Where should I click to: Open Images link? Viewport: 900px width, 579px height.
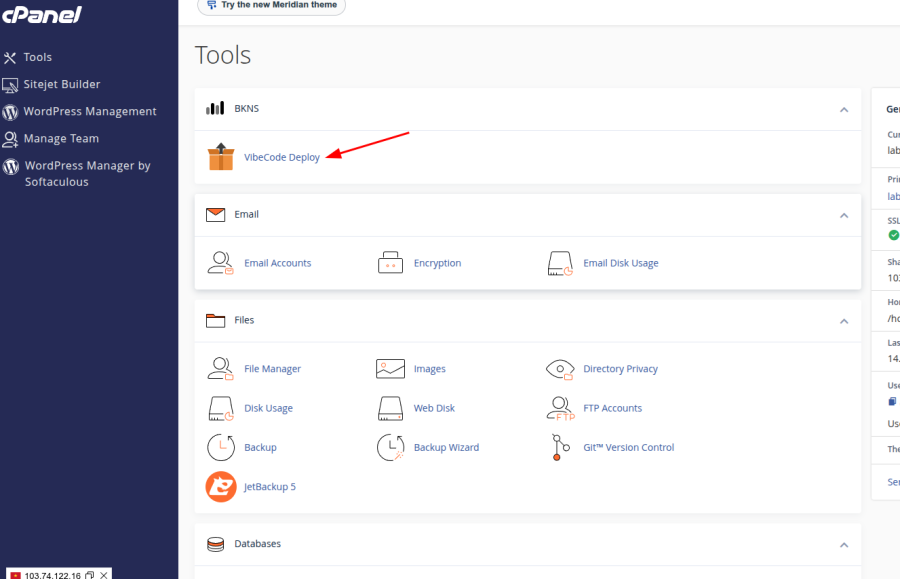[x=430, y=368]
